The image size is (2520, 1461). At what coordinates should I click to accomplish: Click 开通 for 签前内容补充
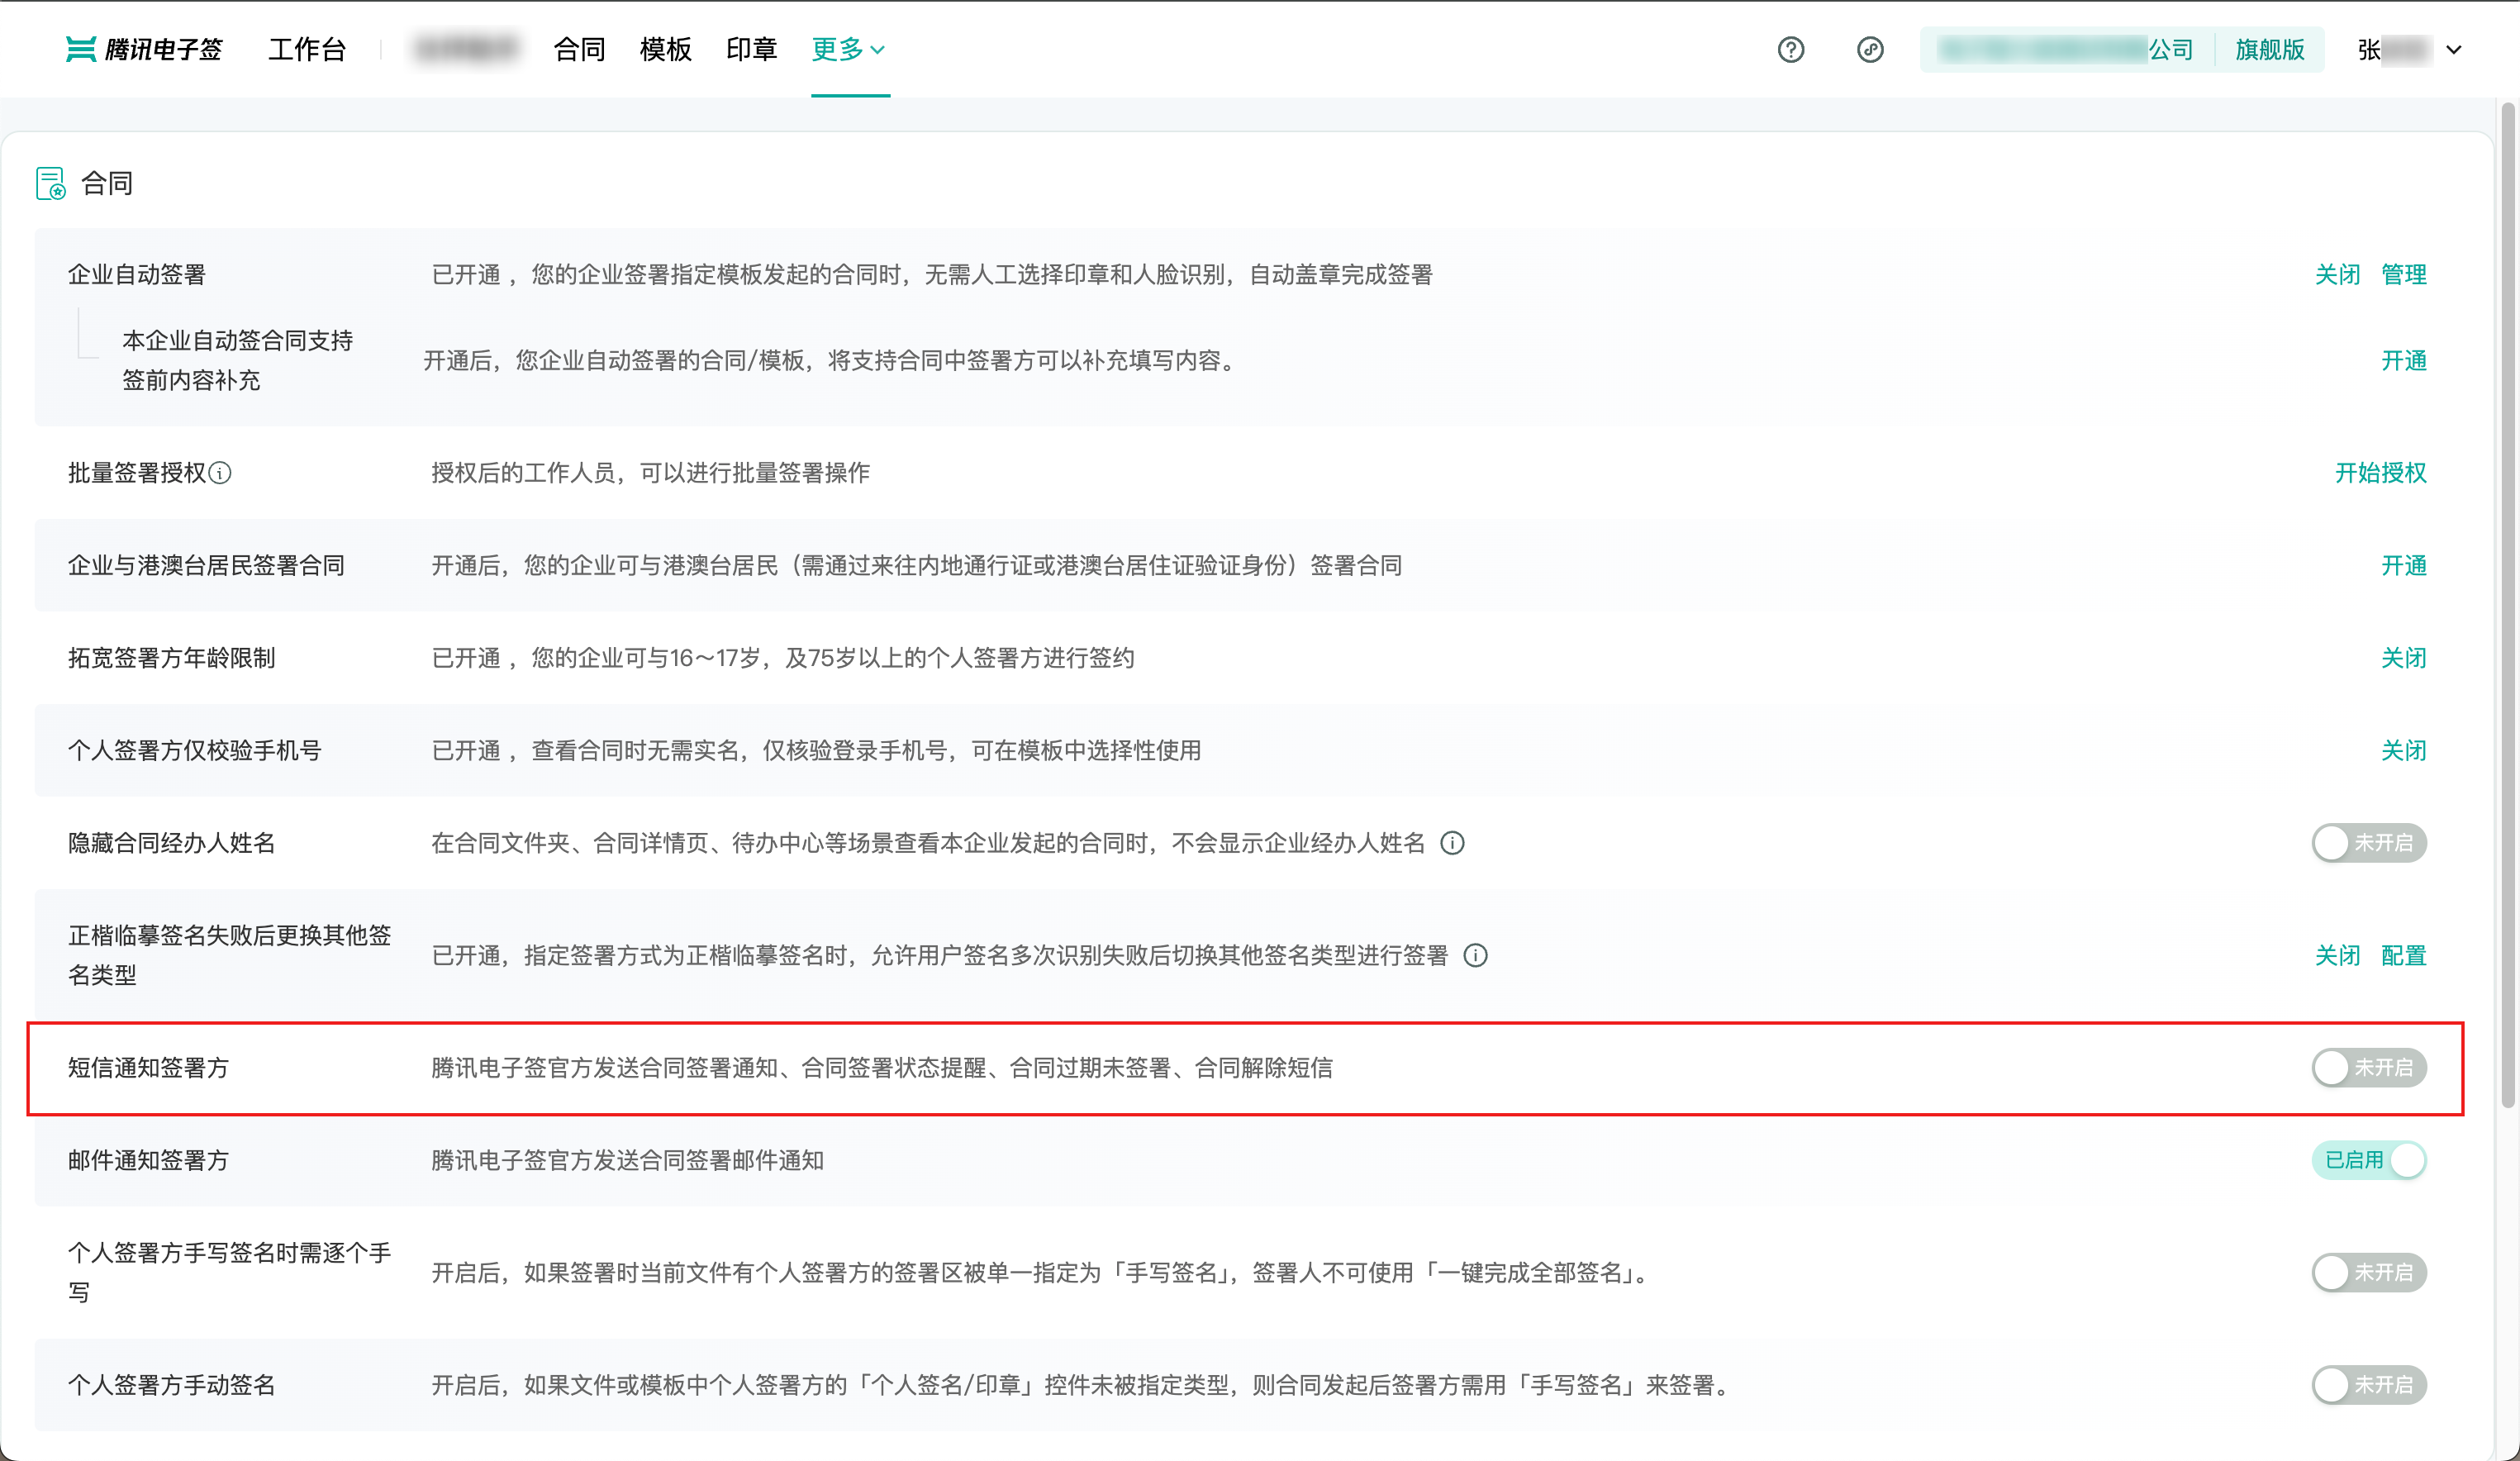2403,360
